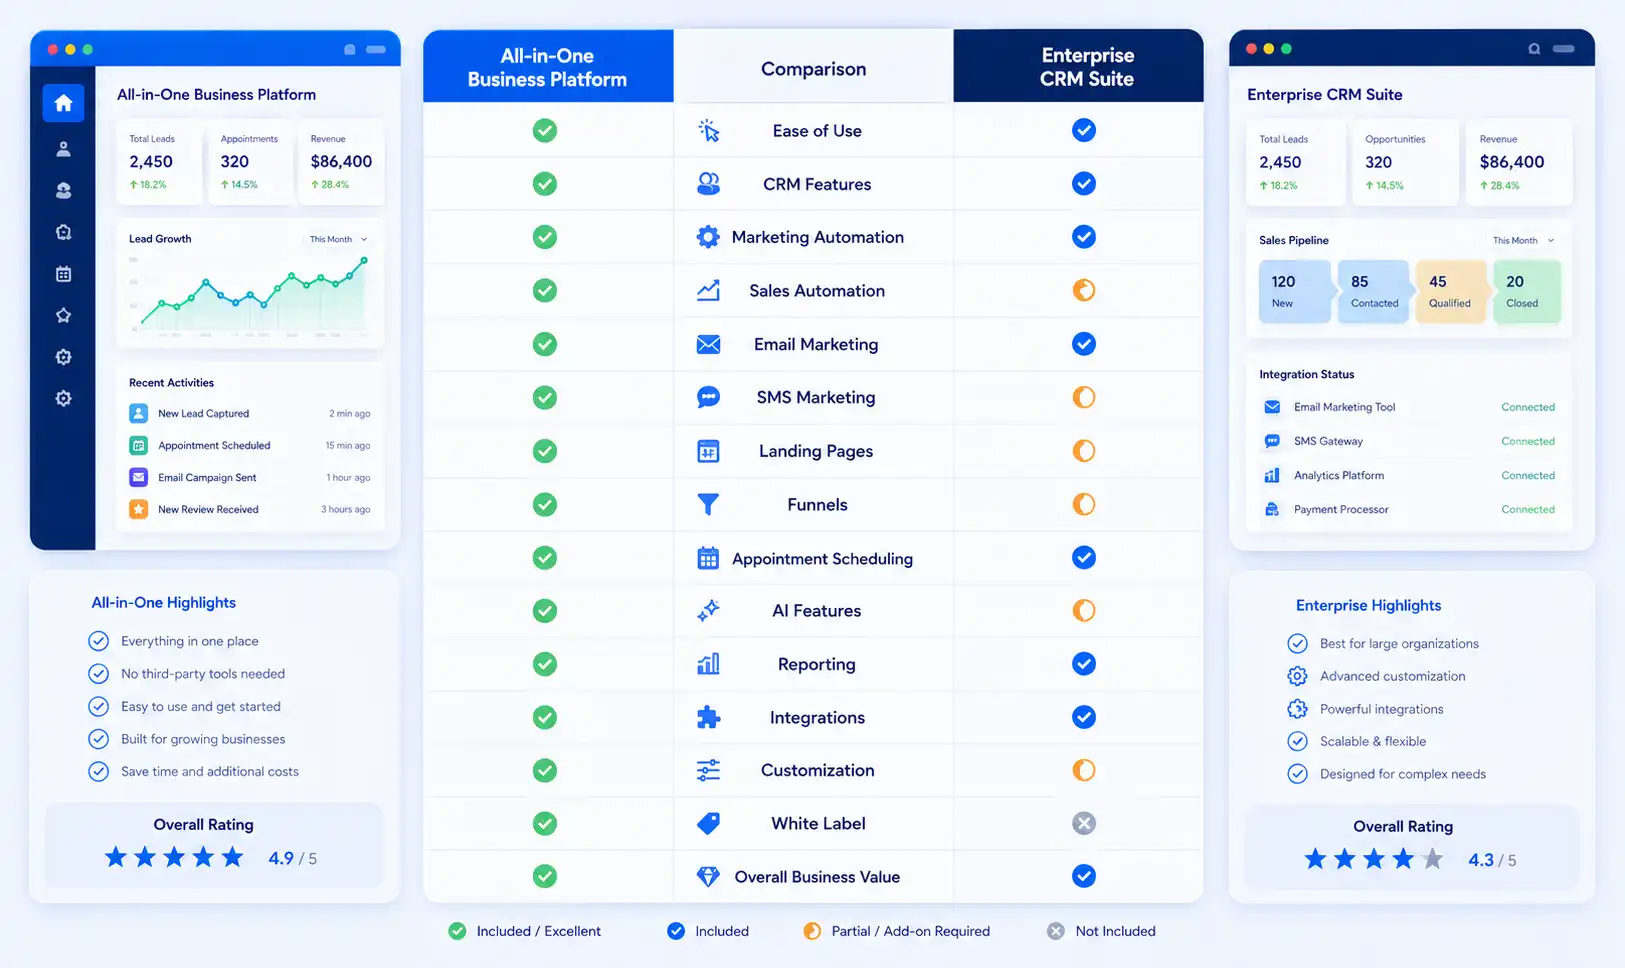Click 'Powerful integrations' highlight text

pyautogui.click(x=1381, y=709)
